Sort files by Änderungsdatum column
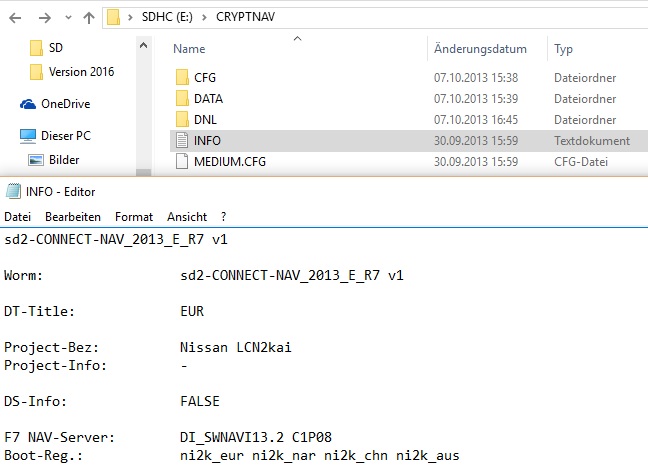Viewport: 648px width, 476px height. [x=480, y=49]
